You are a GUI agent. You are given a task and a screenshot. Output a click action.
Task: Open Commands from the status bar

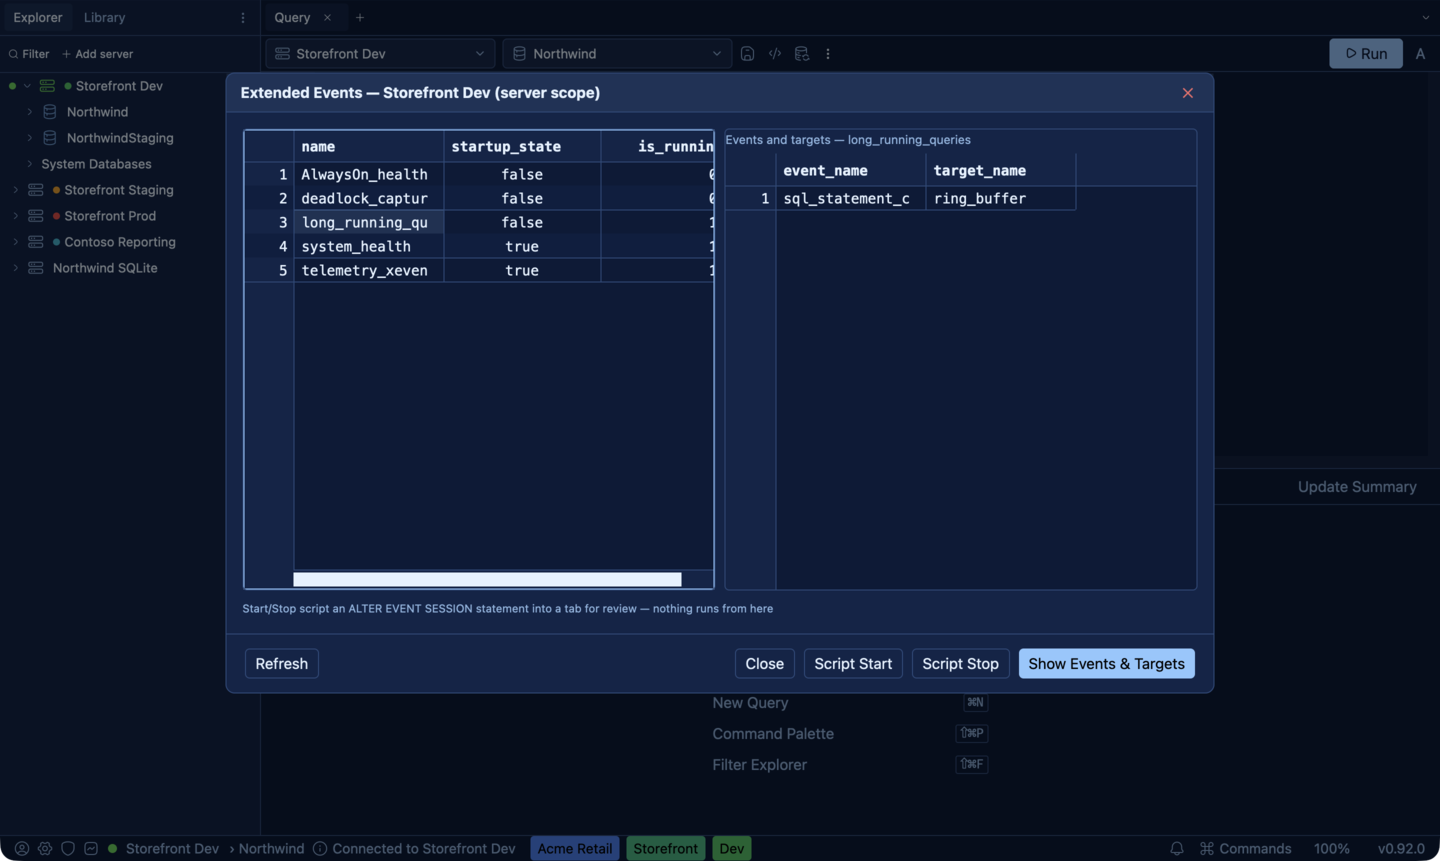(x=1245, y=848)
